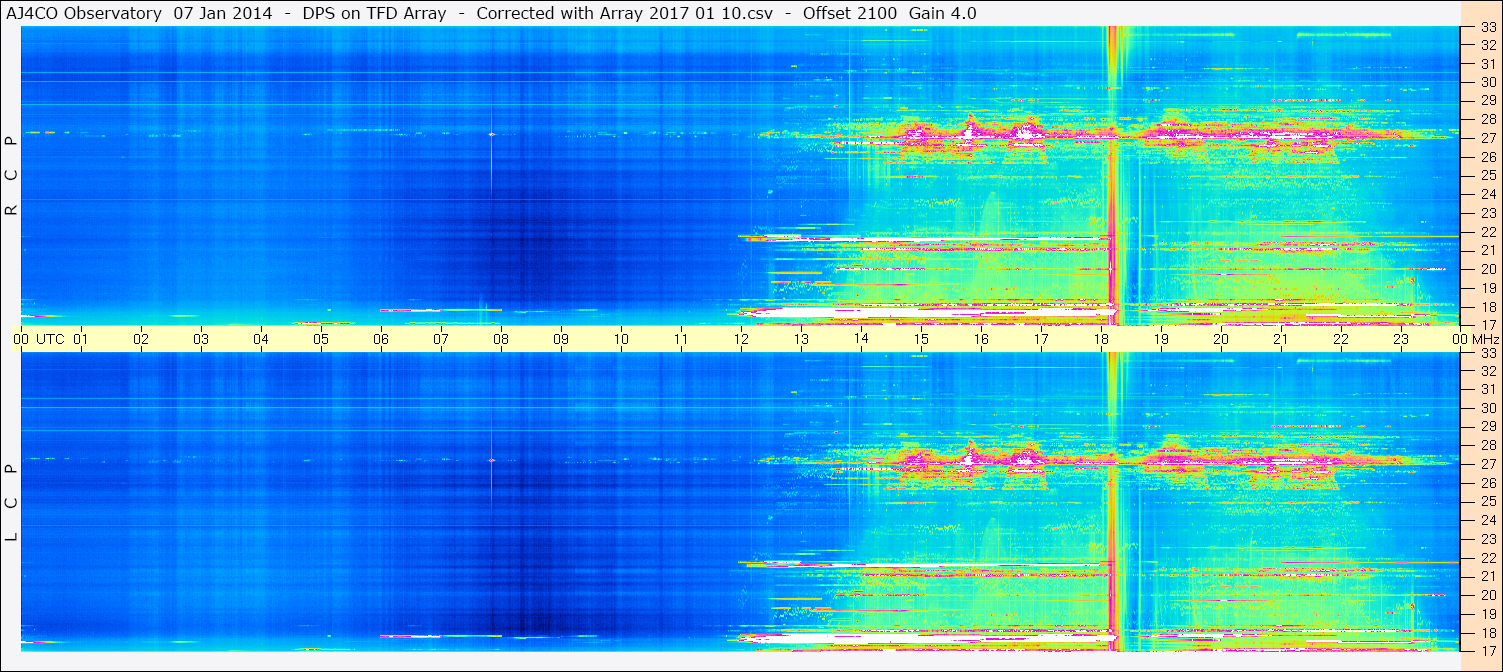The height and width of the screenshot is (672, 1503).
Task: Click the 07 hour mark on time axis
Action: tap(441, 339)
